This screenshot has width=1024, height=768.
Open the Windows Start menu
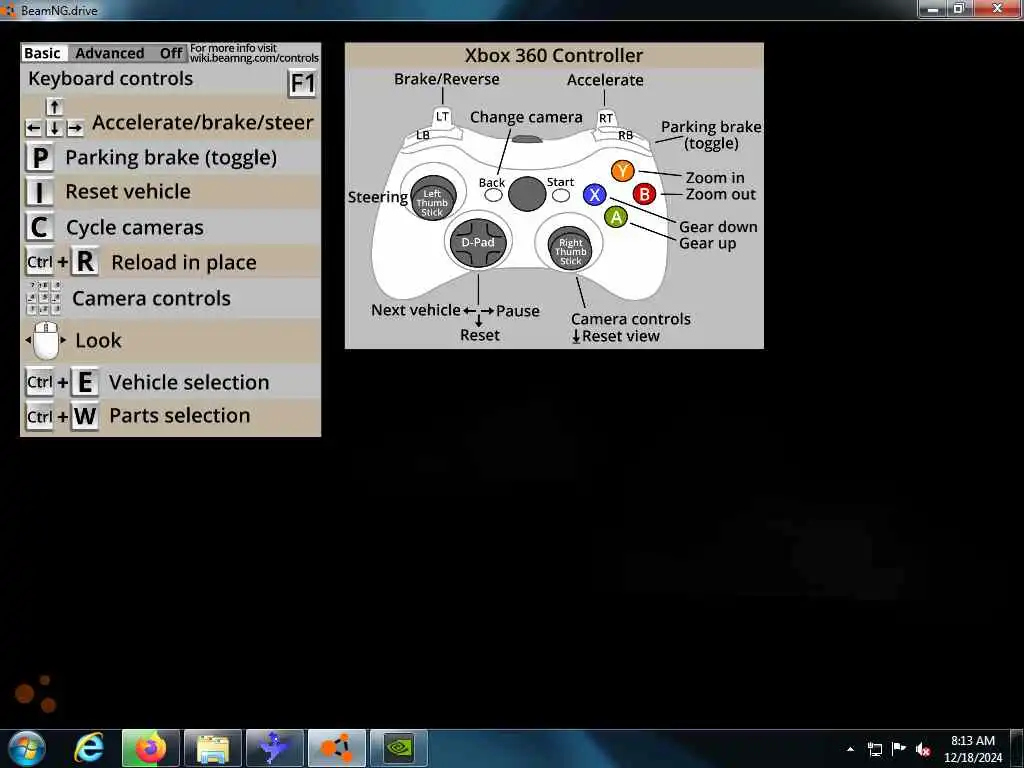click(26, 748)
